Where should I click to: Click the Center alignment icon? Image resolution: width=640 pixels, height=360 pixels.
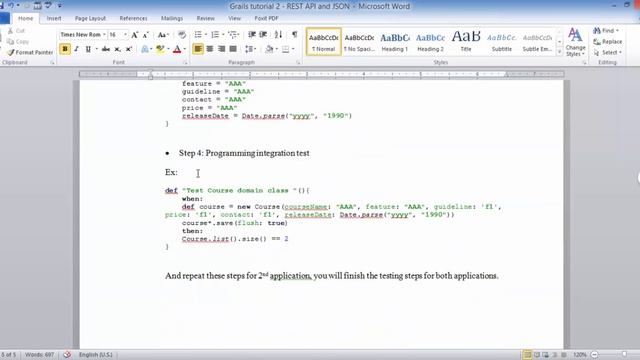pyautogui.click(x=210, y=49)
